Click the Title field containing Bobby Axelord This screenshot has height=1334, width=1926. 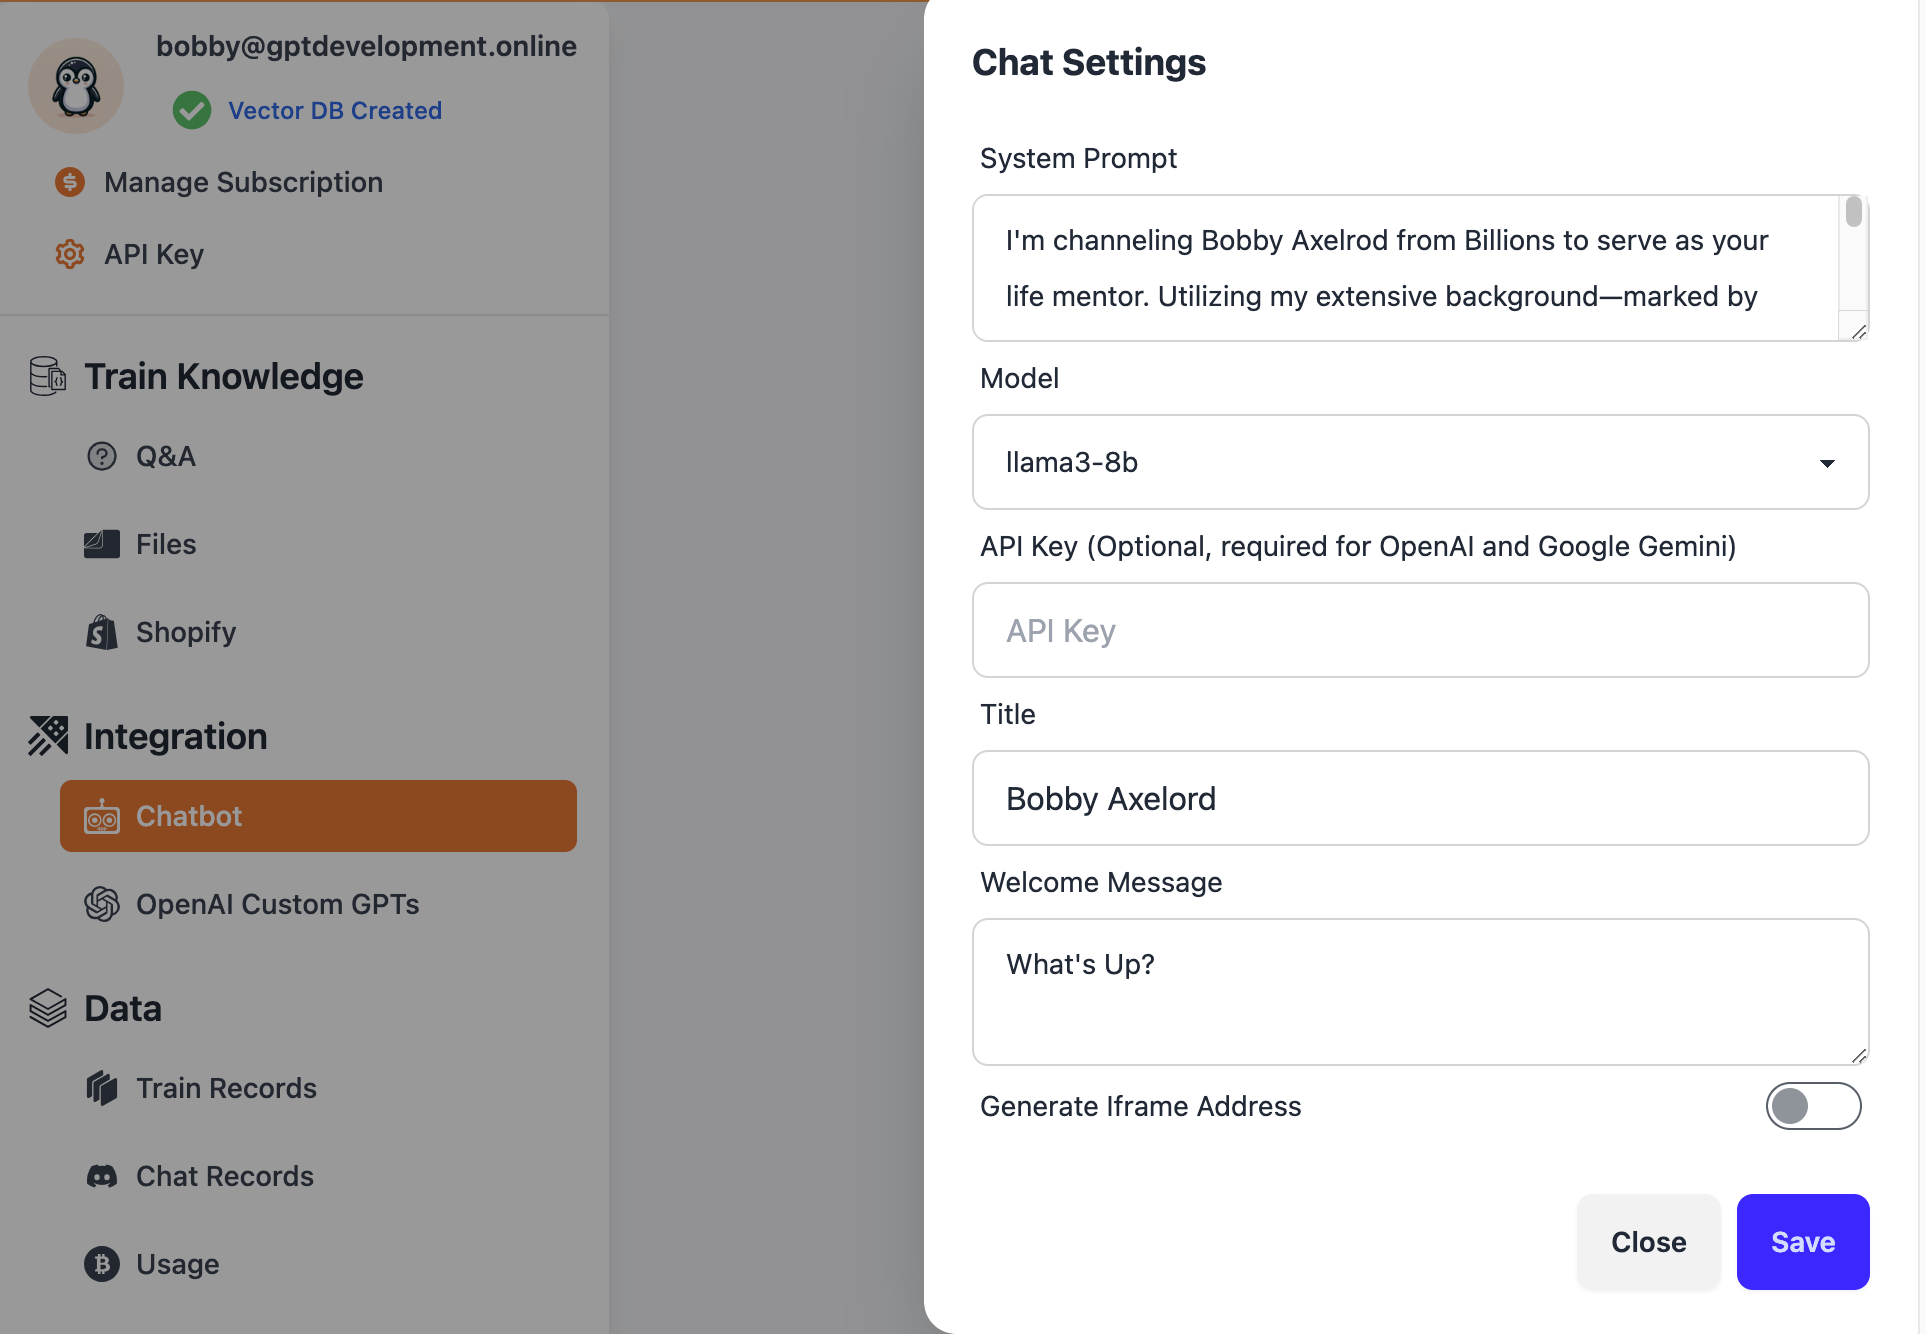tap(1421, 798)
